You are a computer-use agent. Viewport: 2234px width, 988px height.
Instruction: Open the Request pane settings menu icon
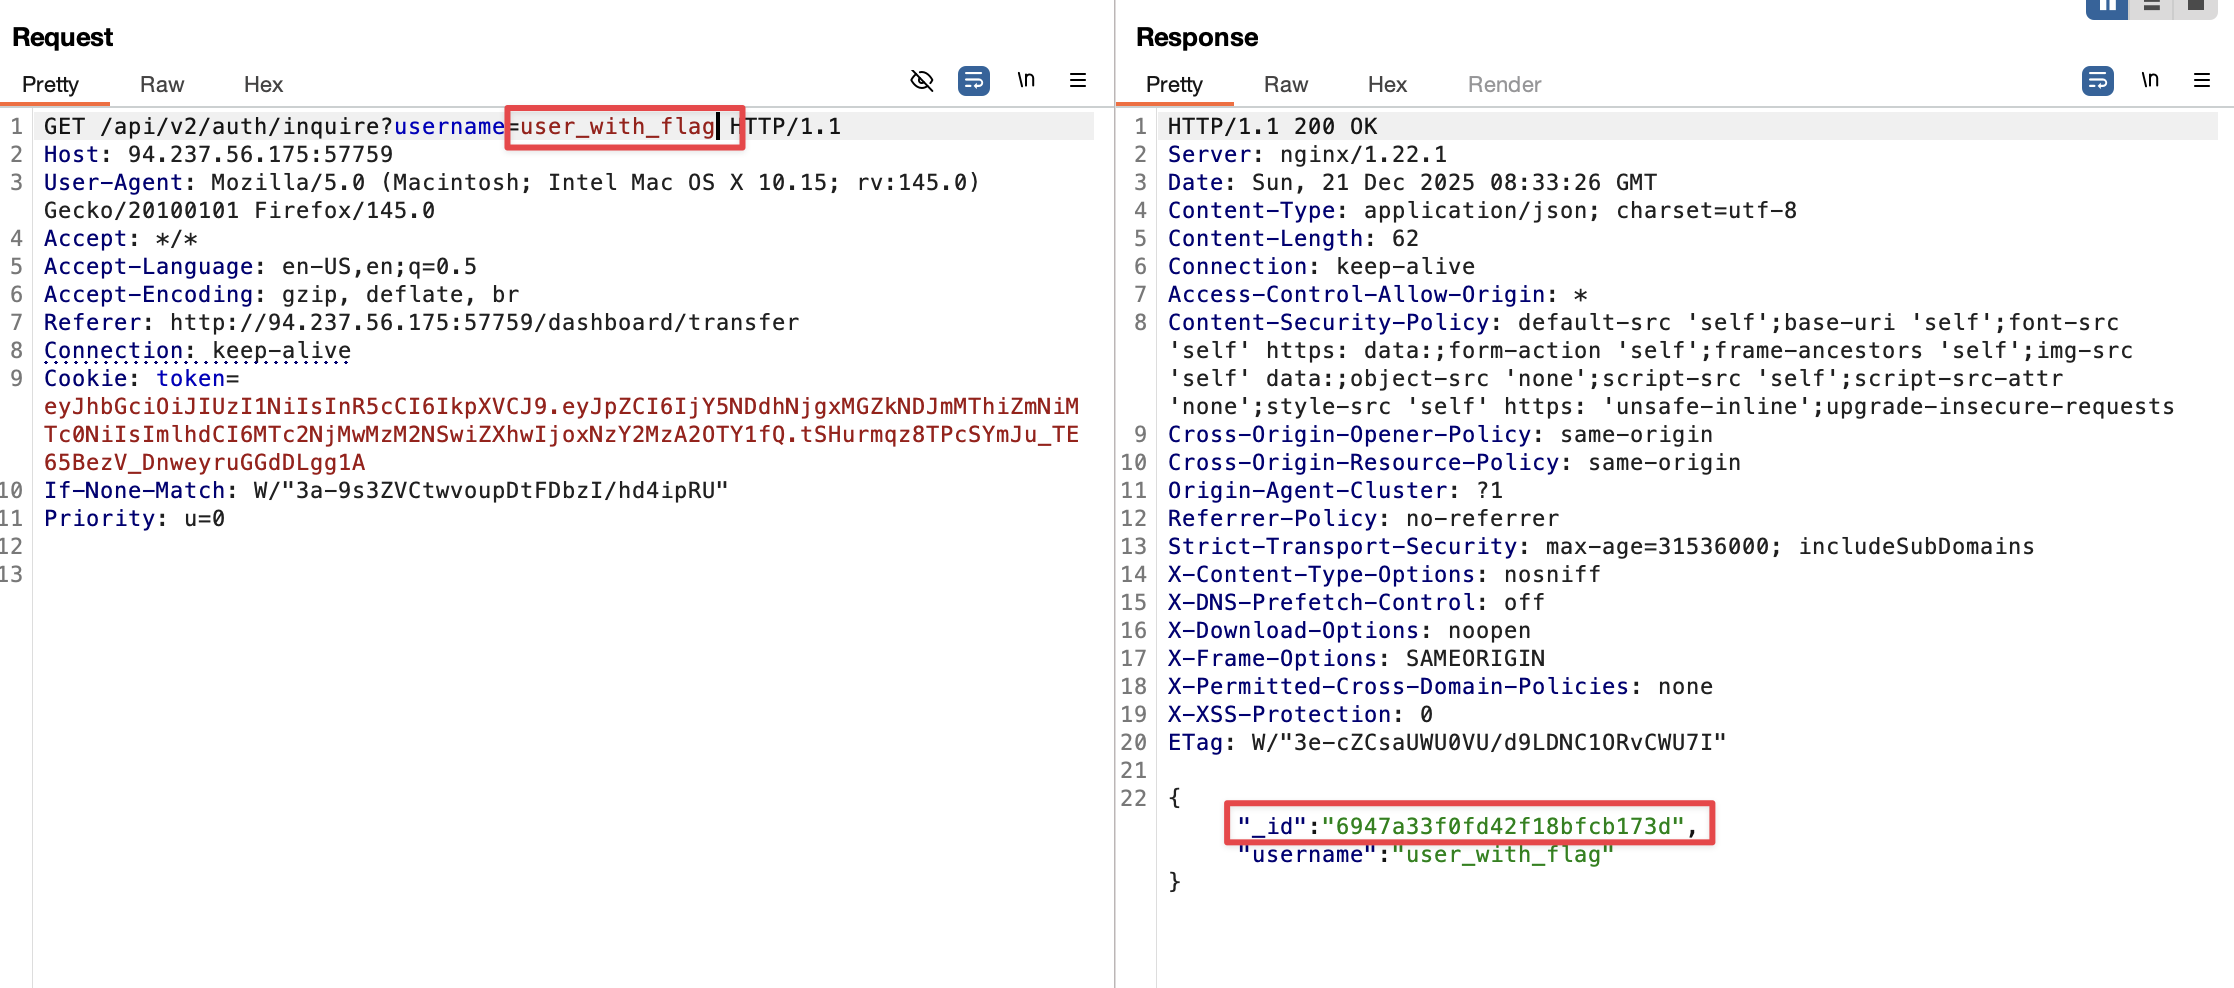[1078, 80]
